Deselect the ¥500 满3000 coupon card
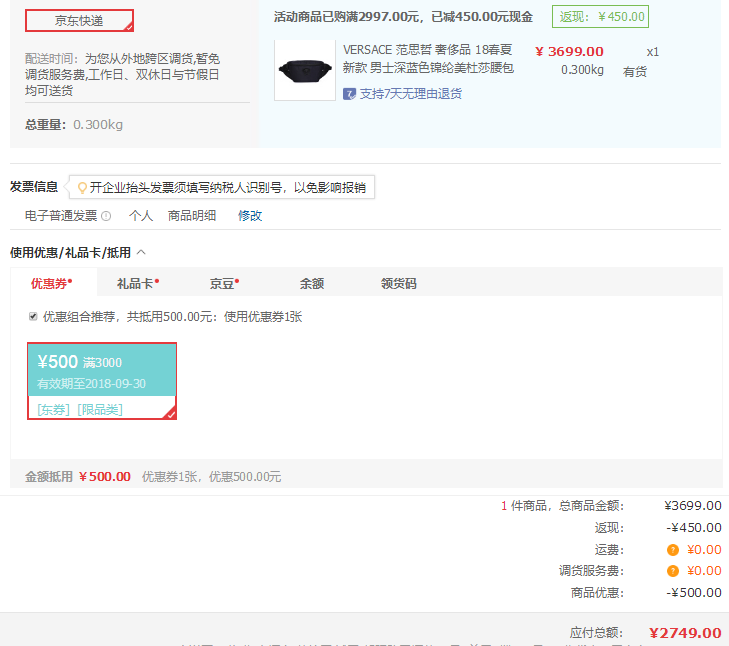The height and width of the screenshot is (646, 729). pyautogui.click(x=102, y=381)
